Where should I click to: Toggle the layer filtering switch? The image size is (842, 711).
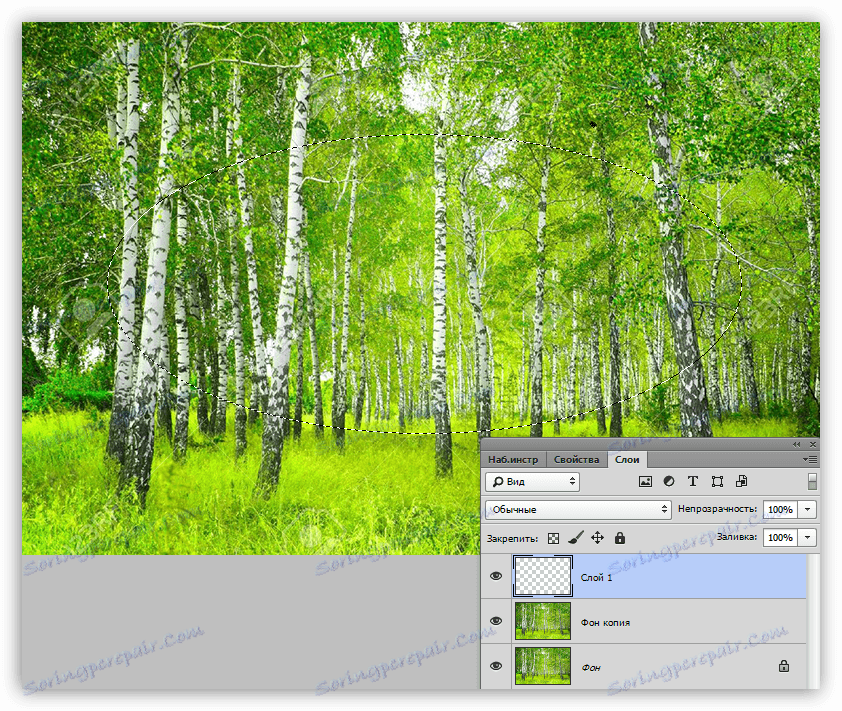pos(812,482)
